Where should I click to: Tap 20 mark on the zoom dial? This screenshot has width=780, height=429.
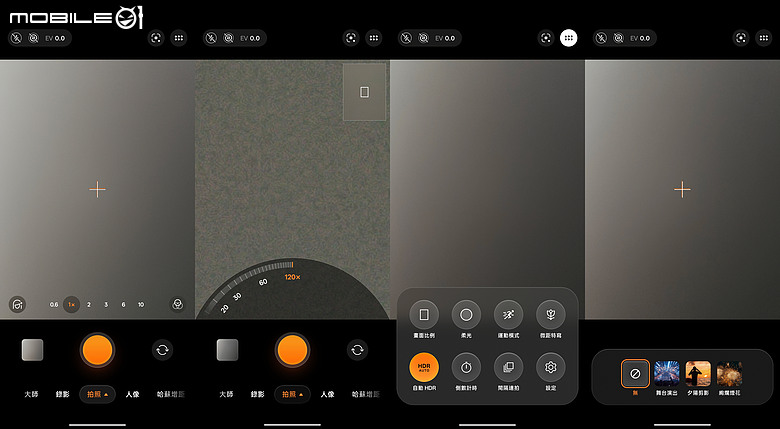(225, 309)
